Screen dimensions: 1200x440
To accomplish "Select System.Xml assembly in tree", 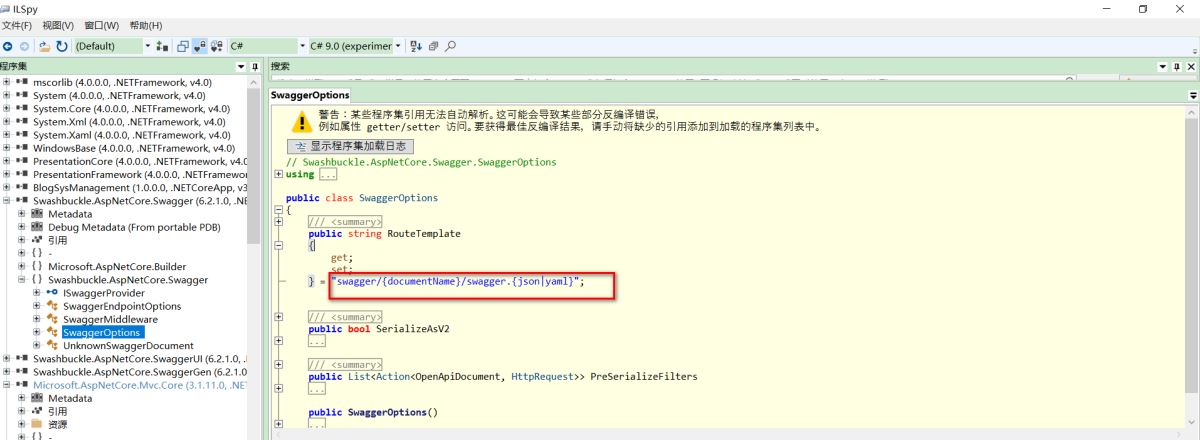I will (x=129, y=121).
